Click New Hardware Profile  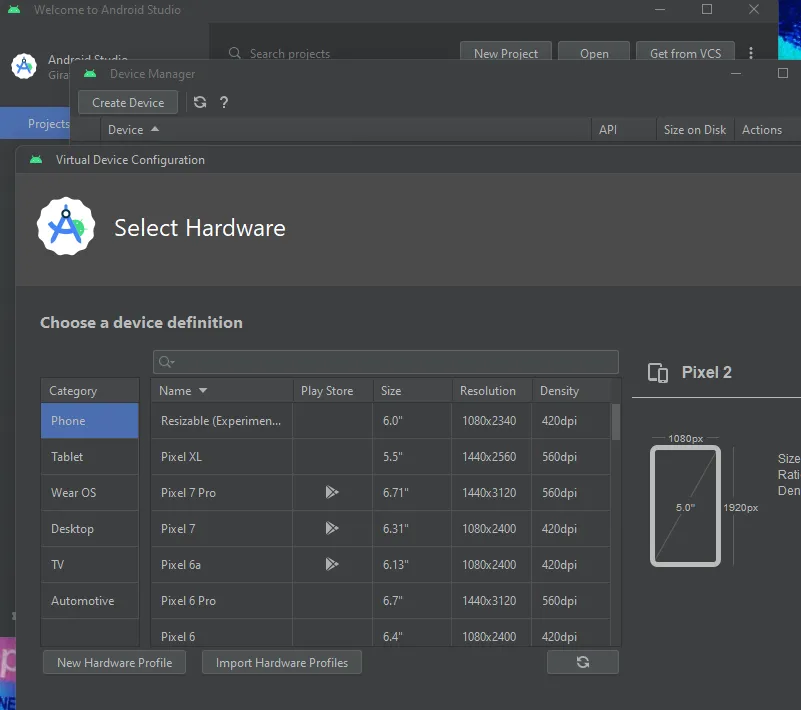pyautogui.click(x=114, y=661)
